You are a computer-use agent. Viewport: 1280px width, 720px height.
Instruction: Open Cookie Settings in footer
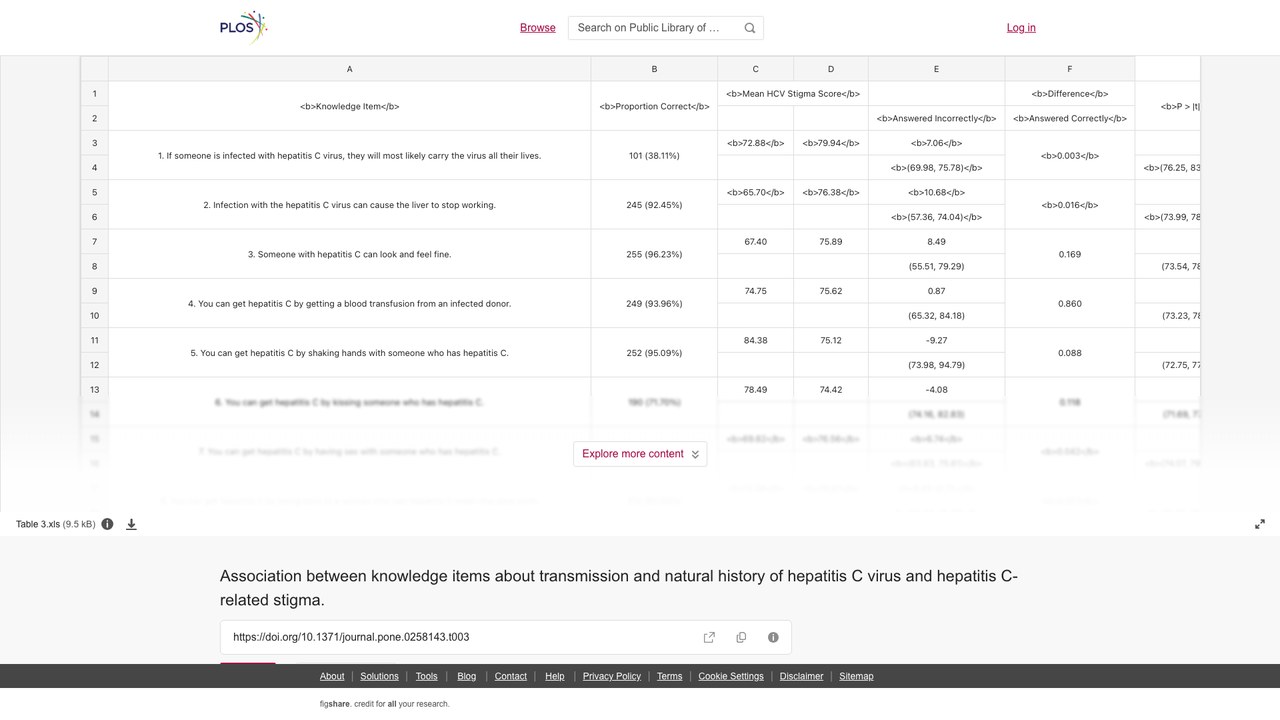[731, 676]
